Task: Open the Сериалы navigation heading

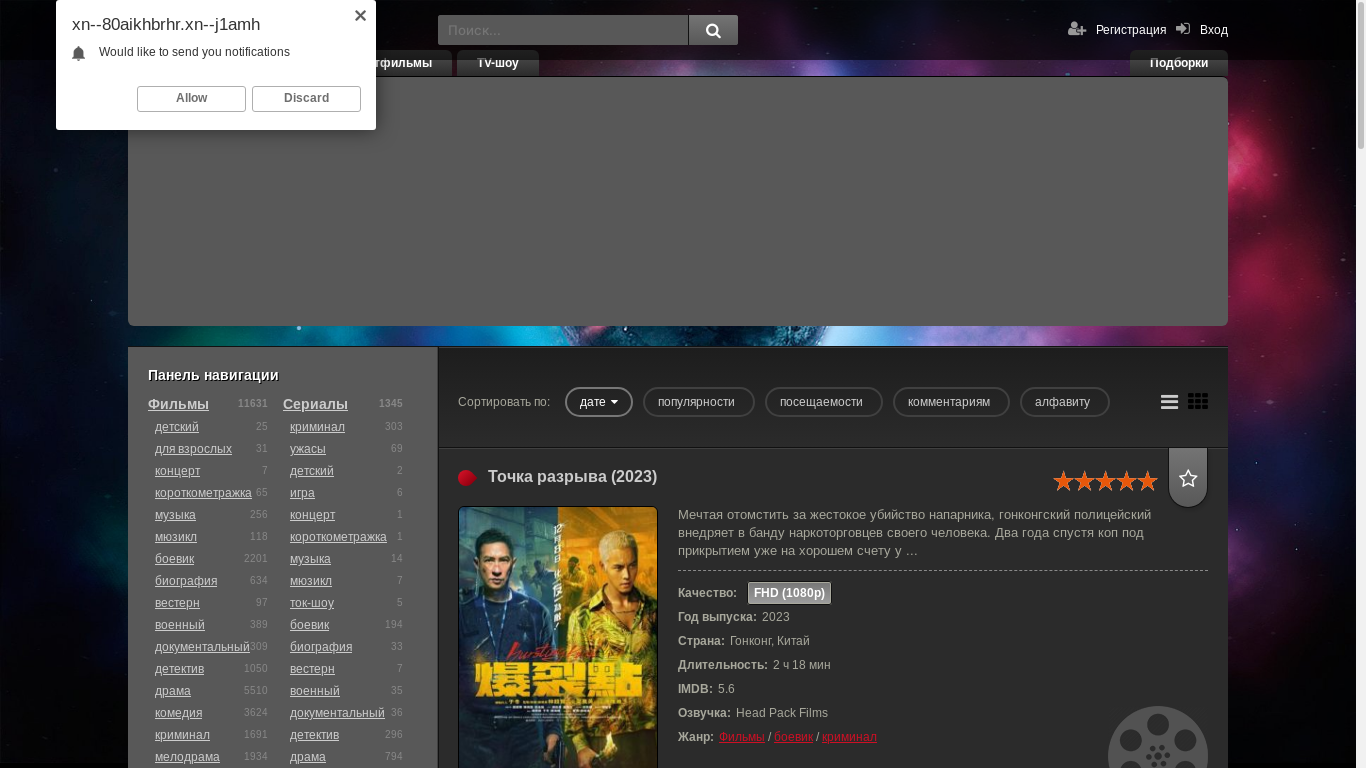Action: click(x=315, y=404)
